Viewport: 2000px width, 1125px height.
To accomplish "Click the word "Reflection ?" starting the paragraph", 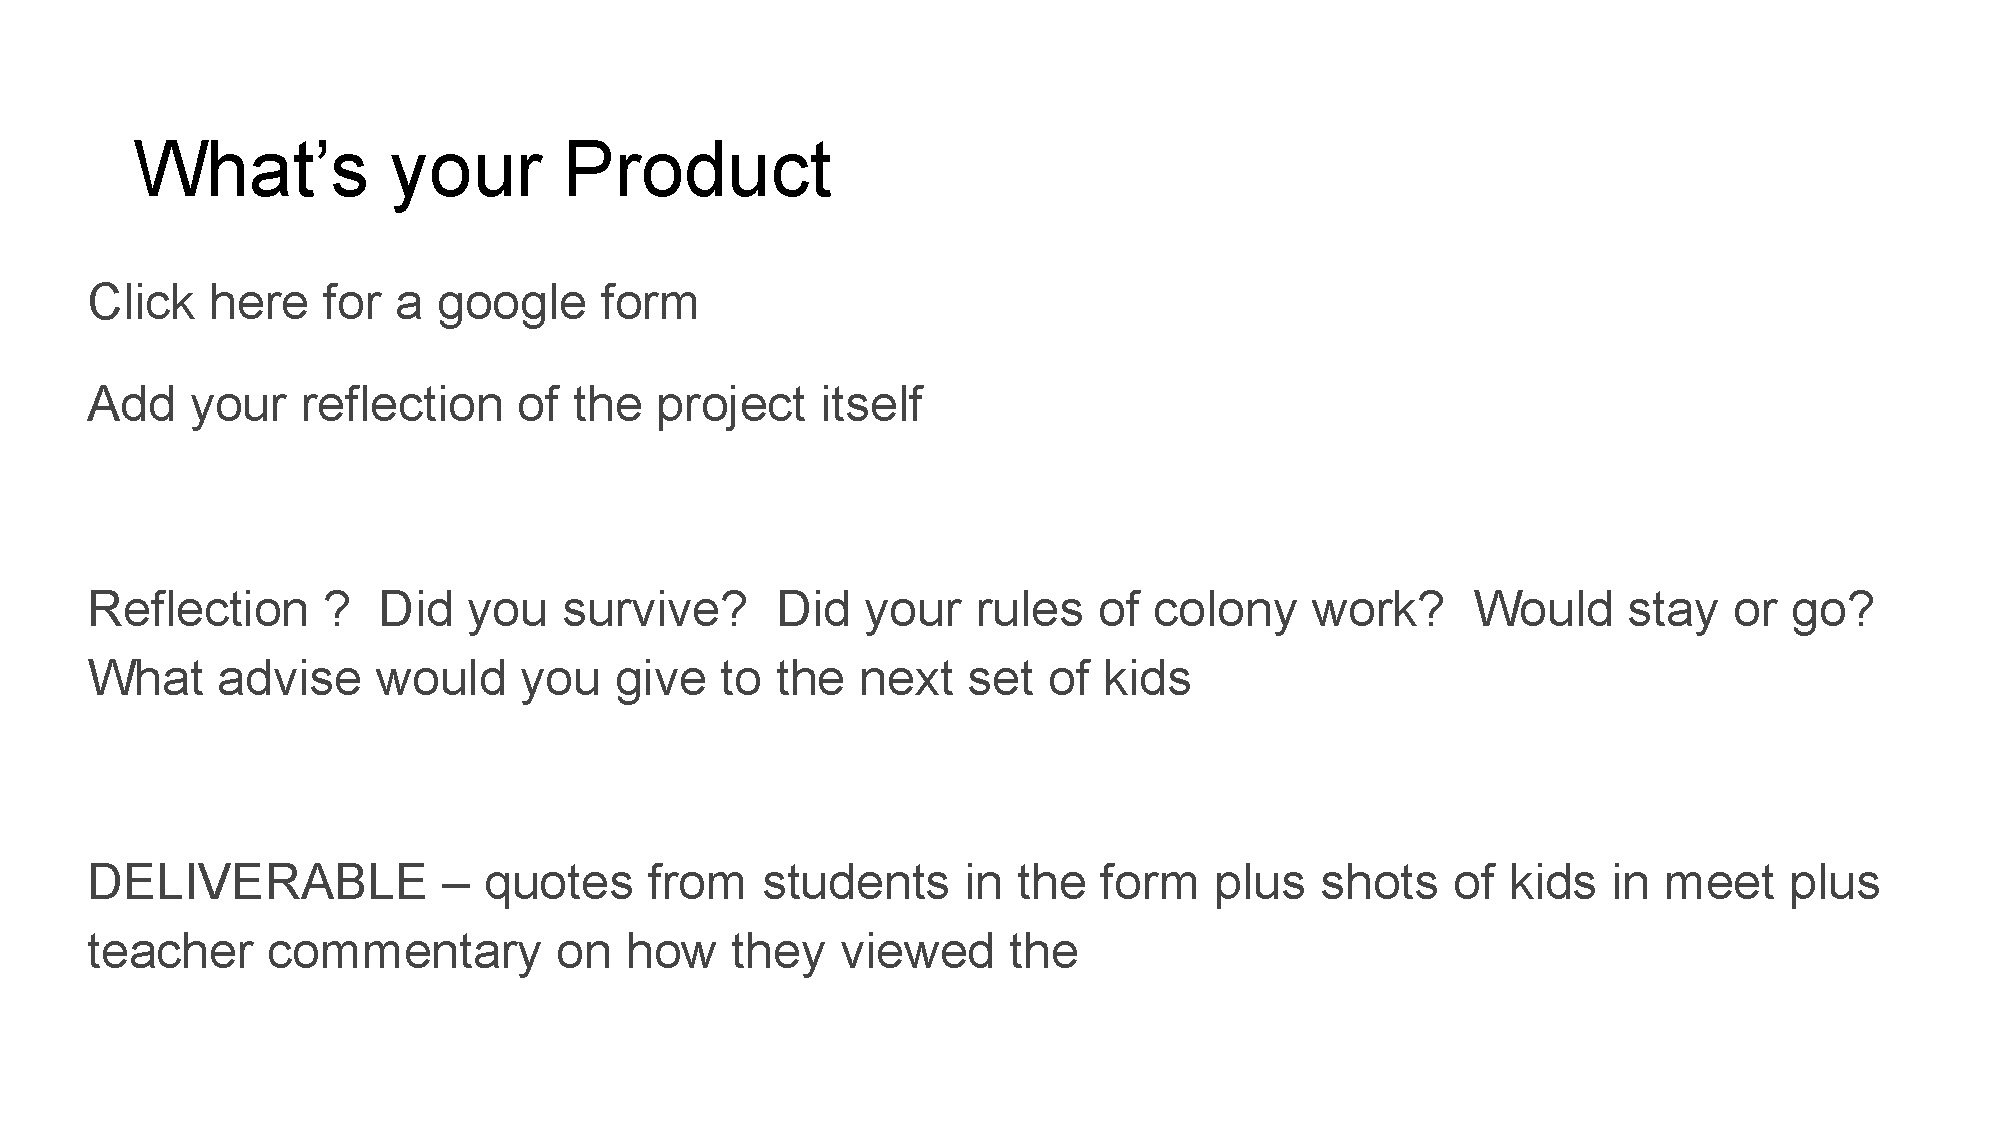I will pyautogui.click(x=220, y=609).
